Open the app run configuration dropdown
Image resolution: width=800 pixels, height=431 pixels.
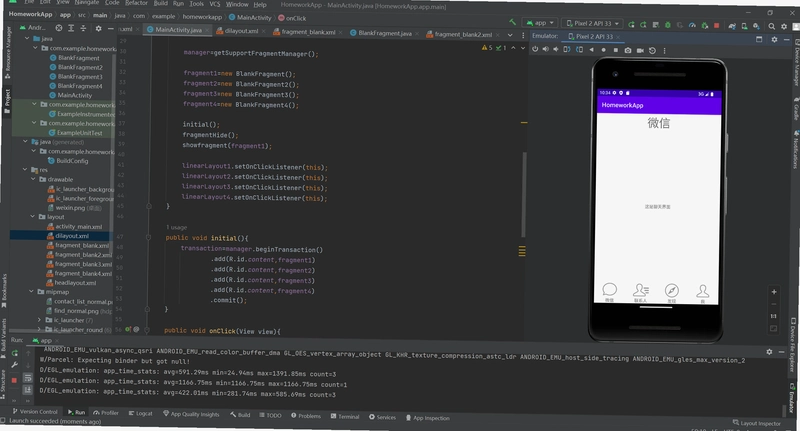(540, 23)
